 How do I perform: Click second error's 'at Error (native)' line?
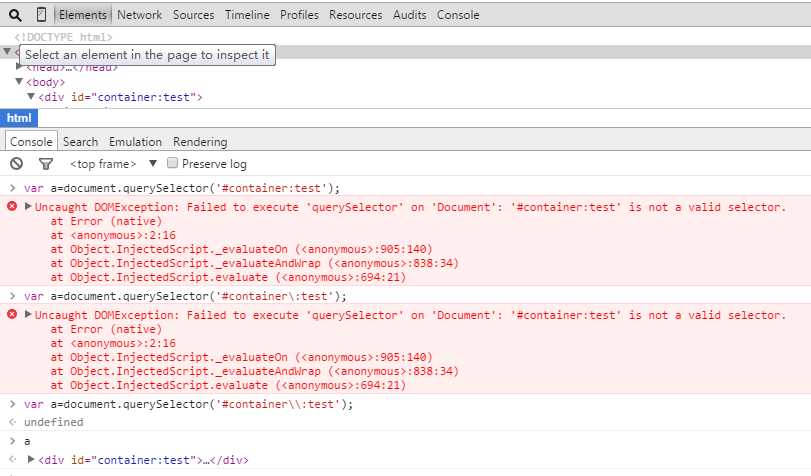pos(106,329)
